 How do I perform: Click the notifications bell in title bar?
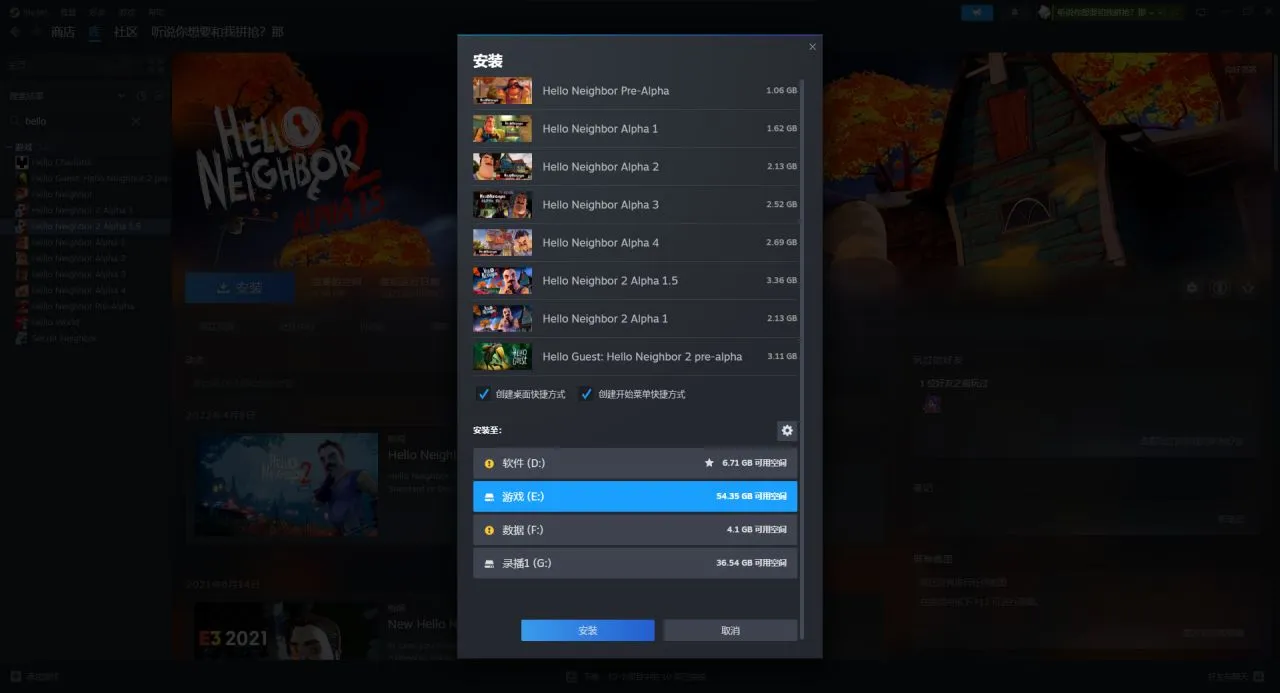1014,12
